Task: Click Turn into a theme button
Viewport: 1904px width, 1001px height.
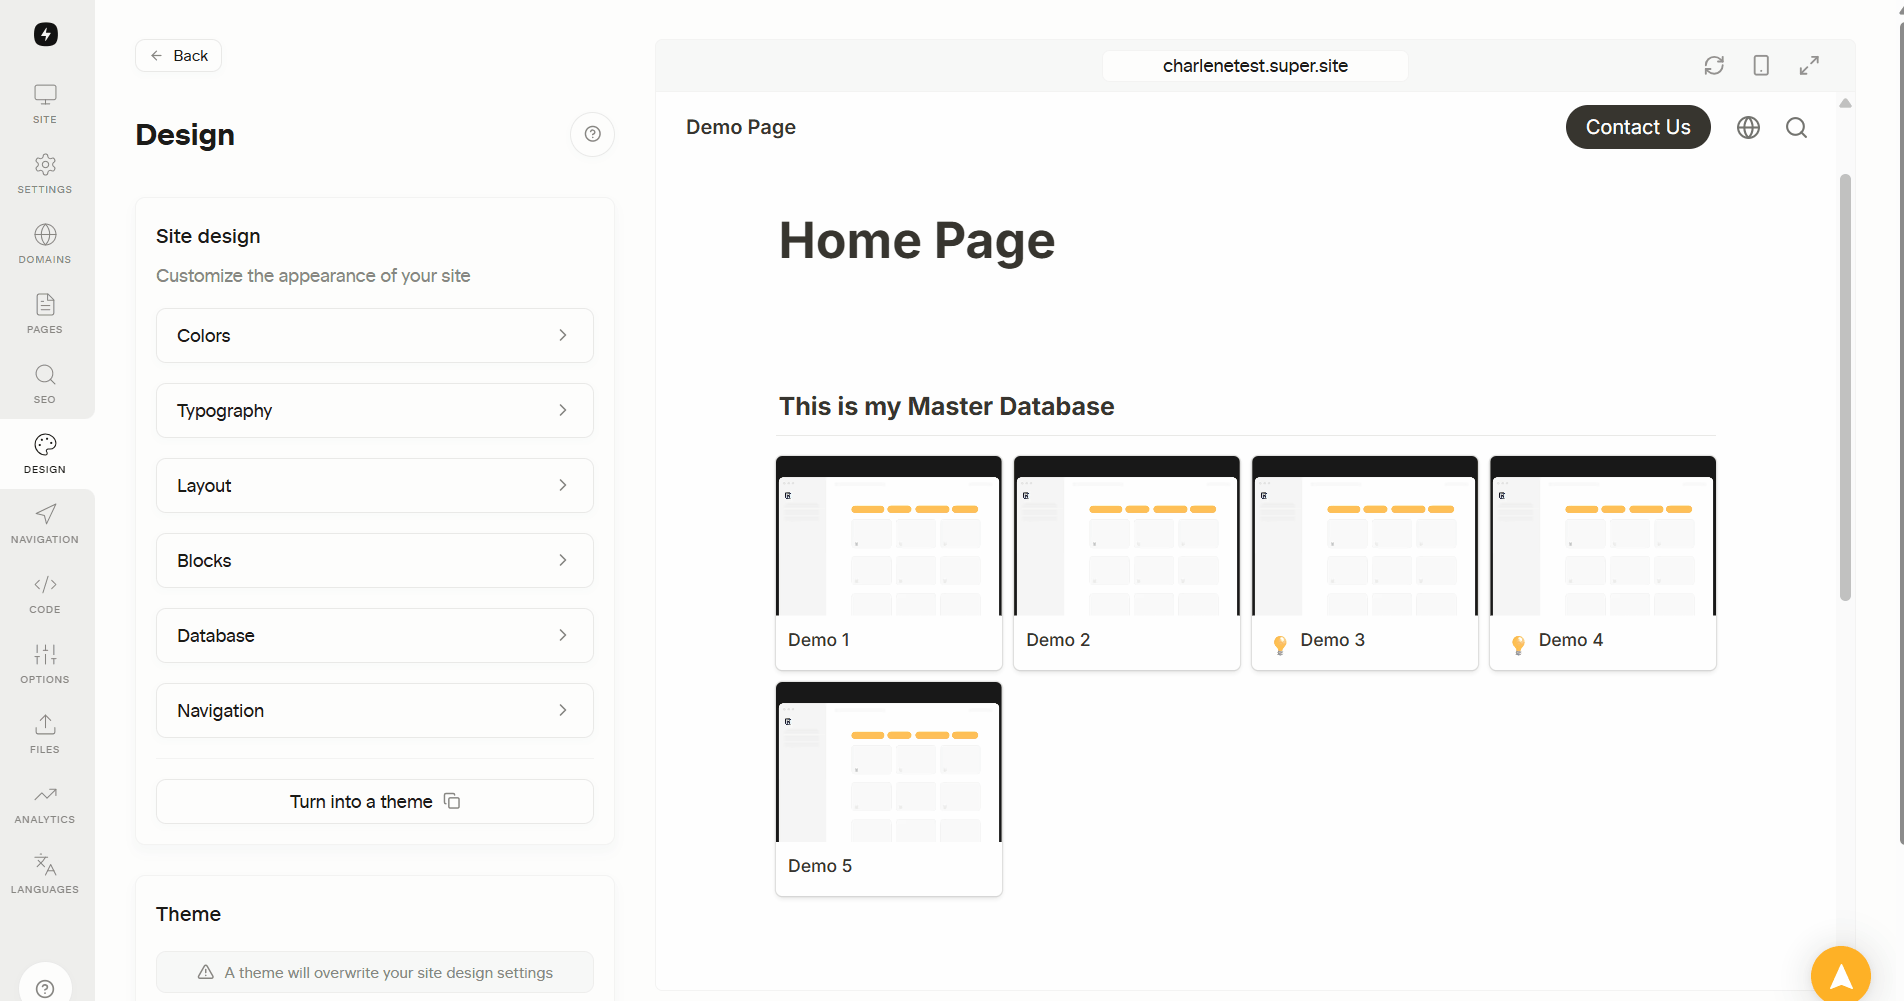Action: [x=375, y=801]
